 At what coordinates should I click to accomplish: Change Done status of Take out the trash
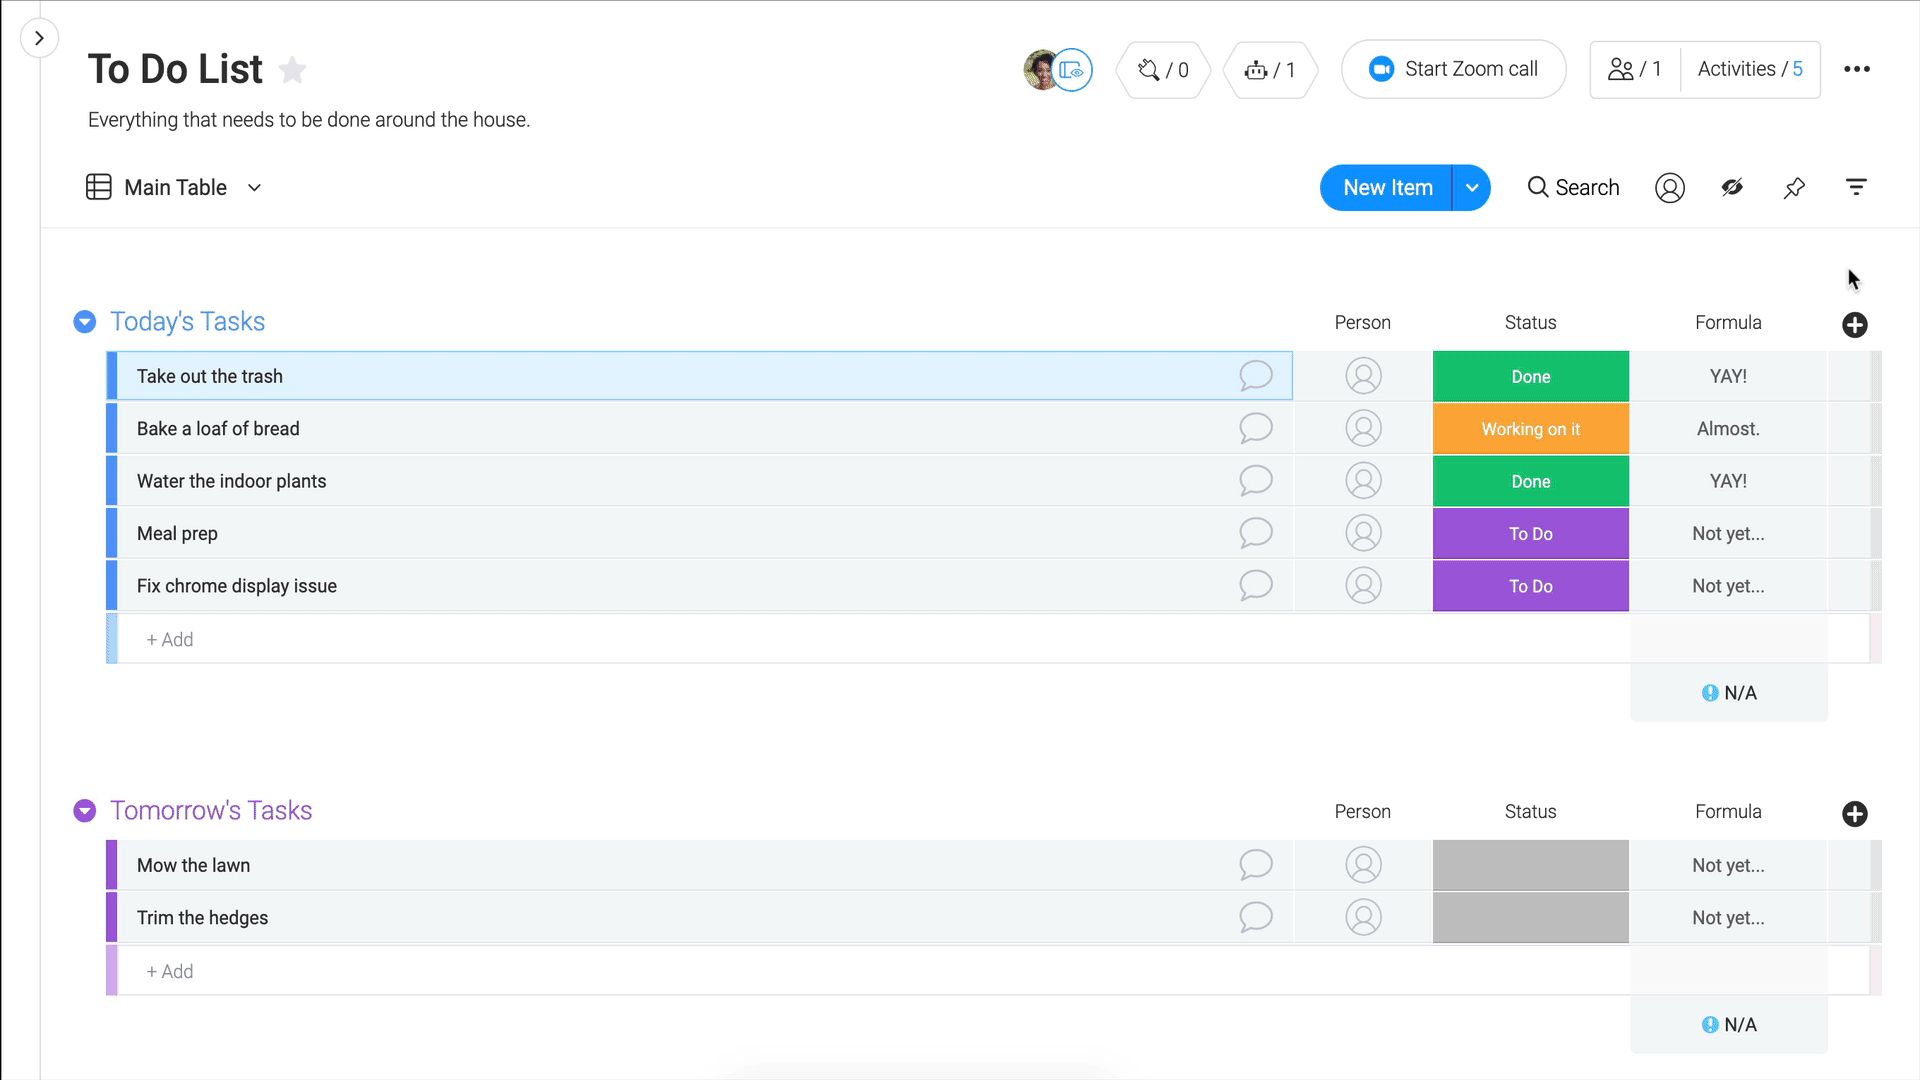click(x=1530, y=376)
